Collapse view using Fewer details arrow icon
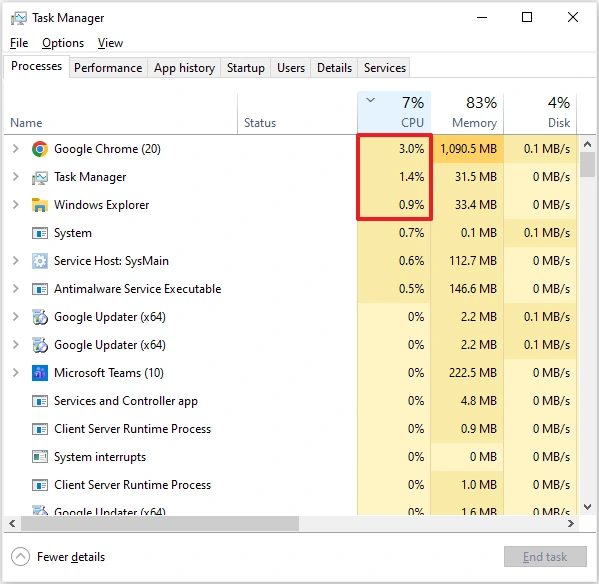 (x=20, y=557)
